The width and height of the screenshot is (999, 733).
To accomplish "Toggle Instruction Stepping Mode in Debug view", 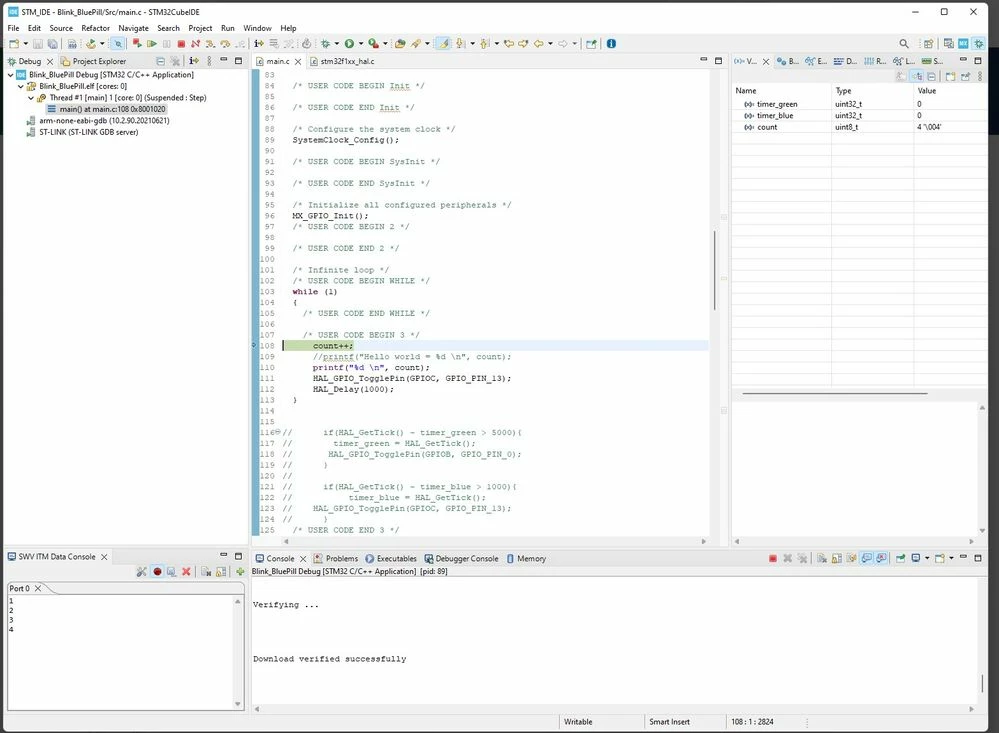I will tap(193, 61).
